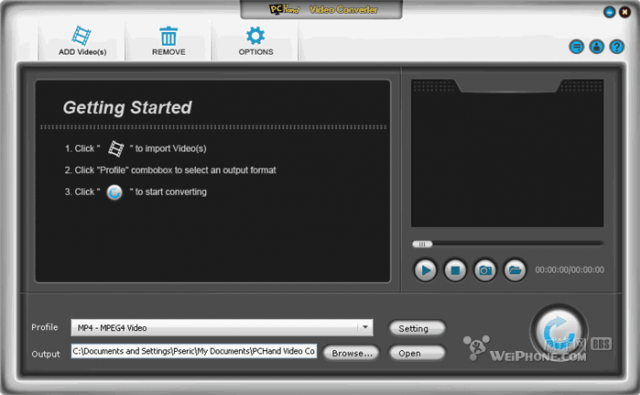Click the "00:00:00/00:00:00" time readout

pos(569,270)
